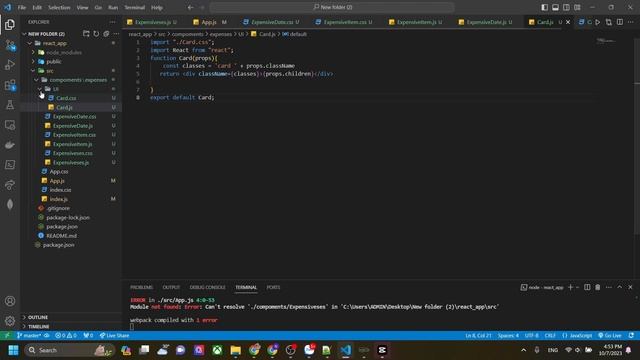Collapse the src folder
The width and height of the screenshot is (640, 360).
(x=33, y=71)
